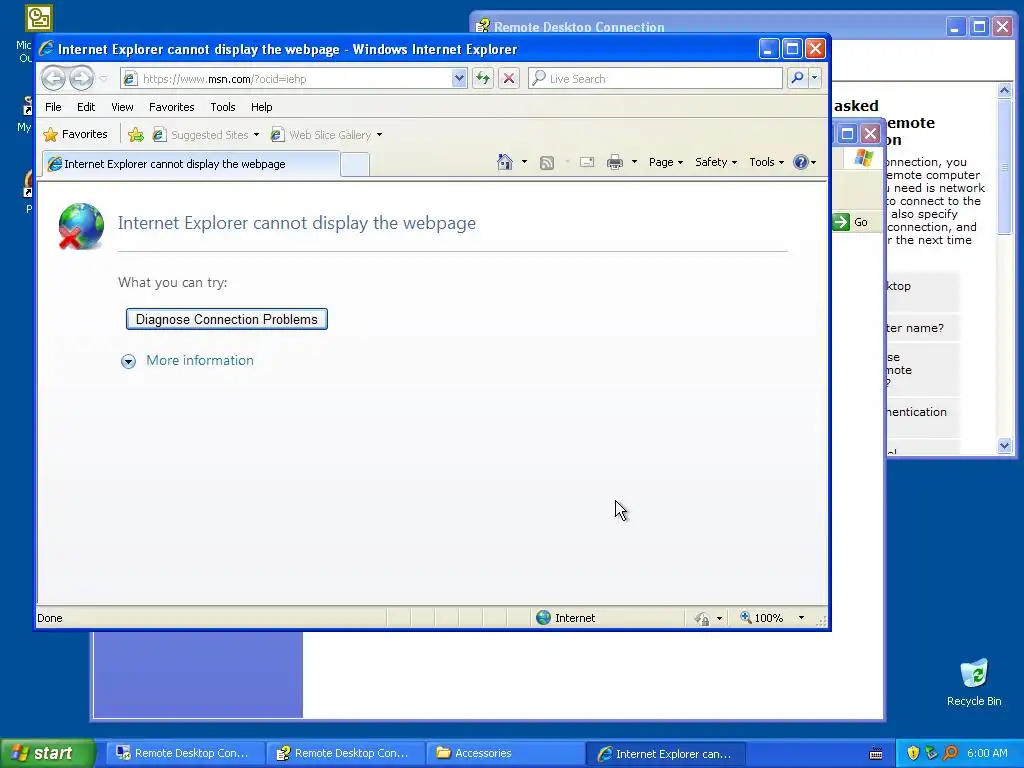The width and height of the screenshot is (1024, 768).
Task: Open recent pages dropdown beside Forward
Action: [103, 79]
